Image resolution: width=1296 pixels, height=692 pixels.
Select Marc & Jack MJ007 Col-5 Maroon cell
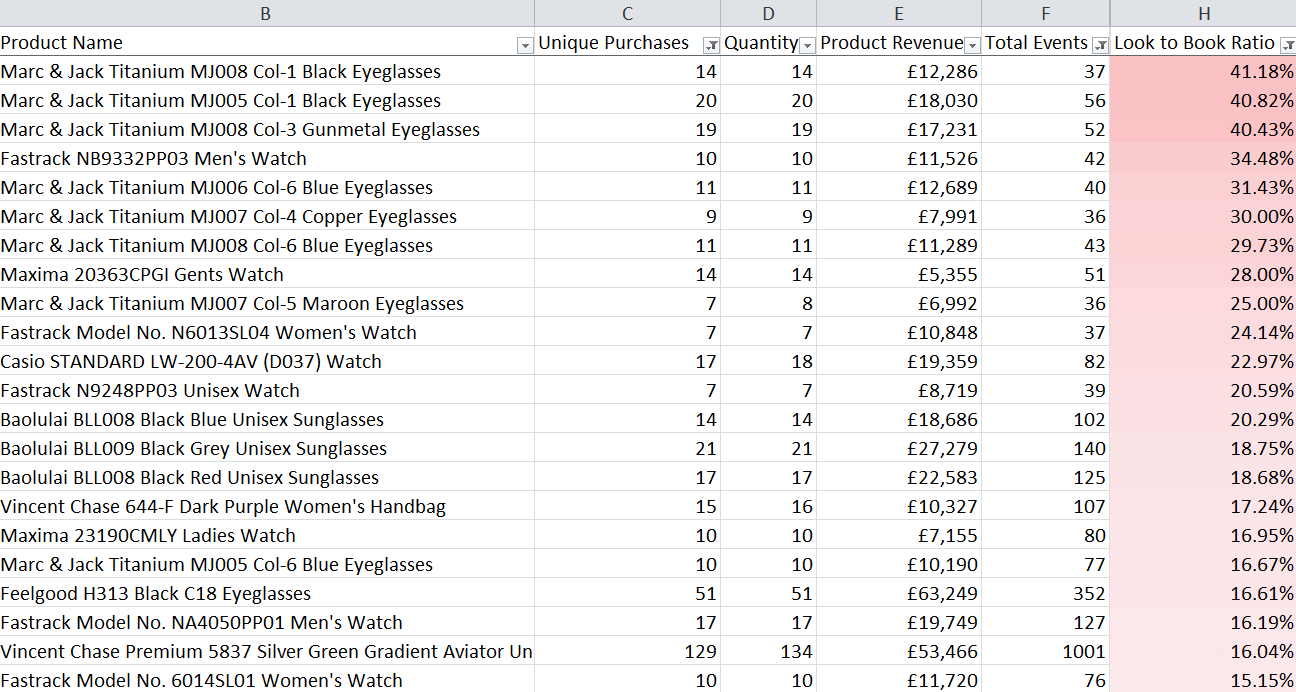[x=267, y=303]
